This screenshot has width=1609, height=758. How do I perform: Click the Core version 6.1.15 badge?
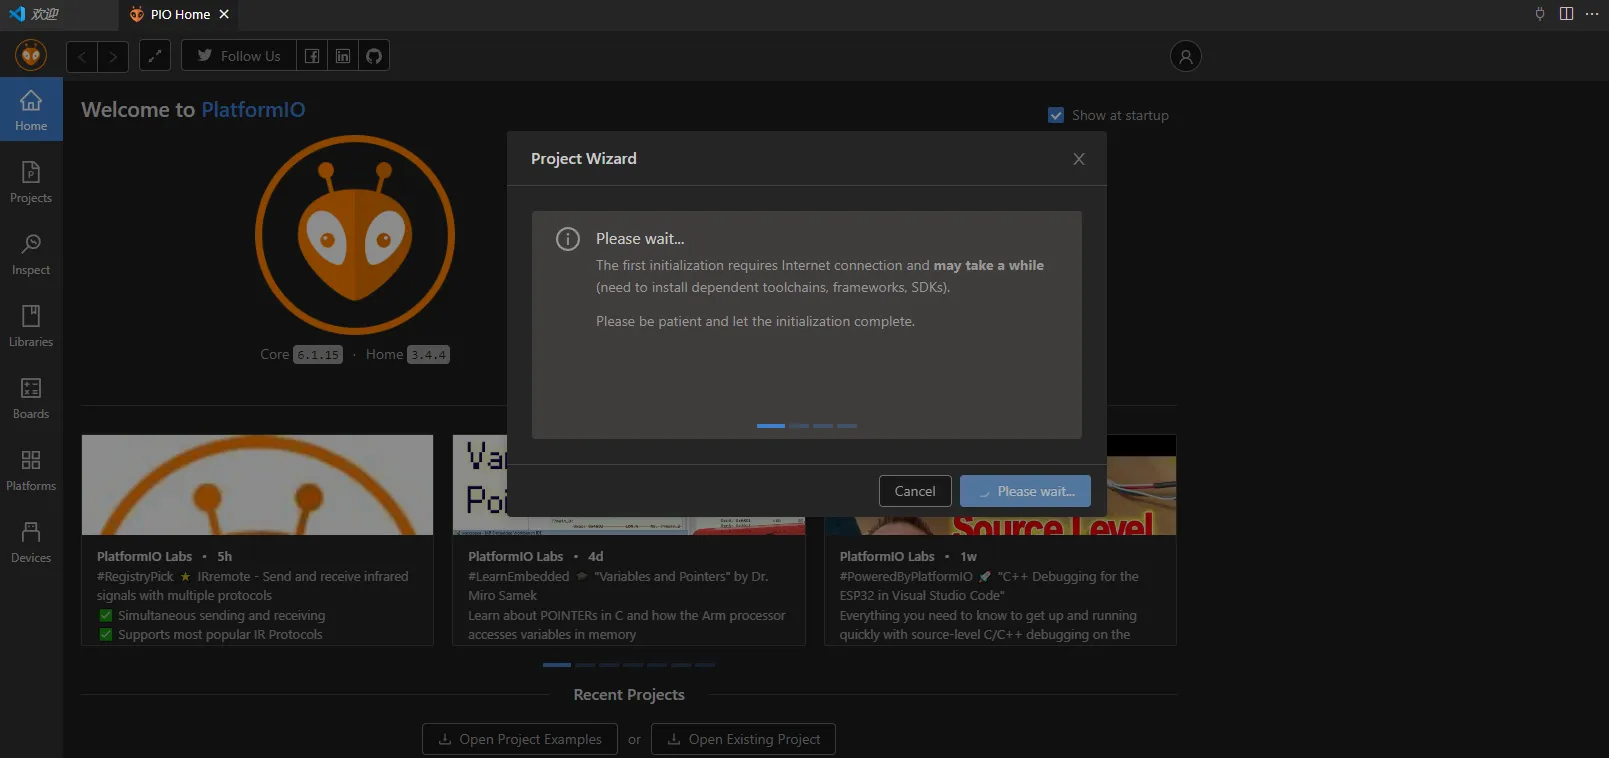pyautogui.click(x=317, y=355)
